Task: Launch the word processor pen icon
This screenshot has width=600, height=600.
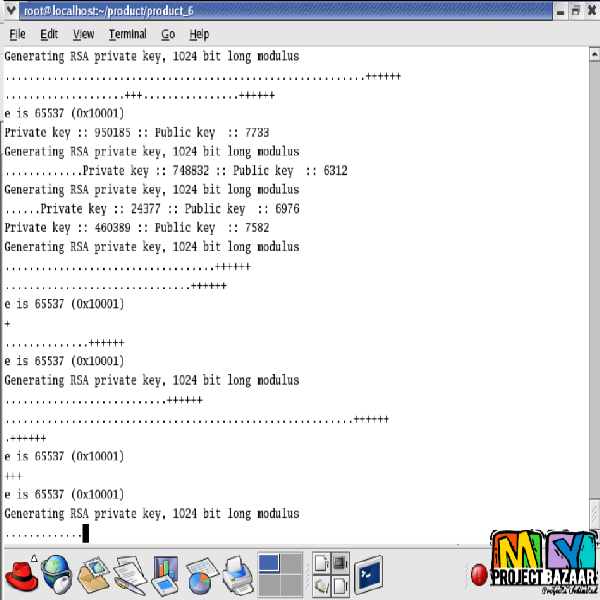Action: [x=129, y=575]
